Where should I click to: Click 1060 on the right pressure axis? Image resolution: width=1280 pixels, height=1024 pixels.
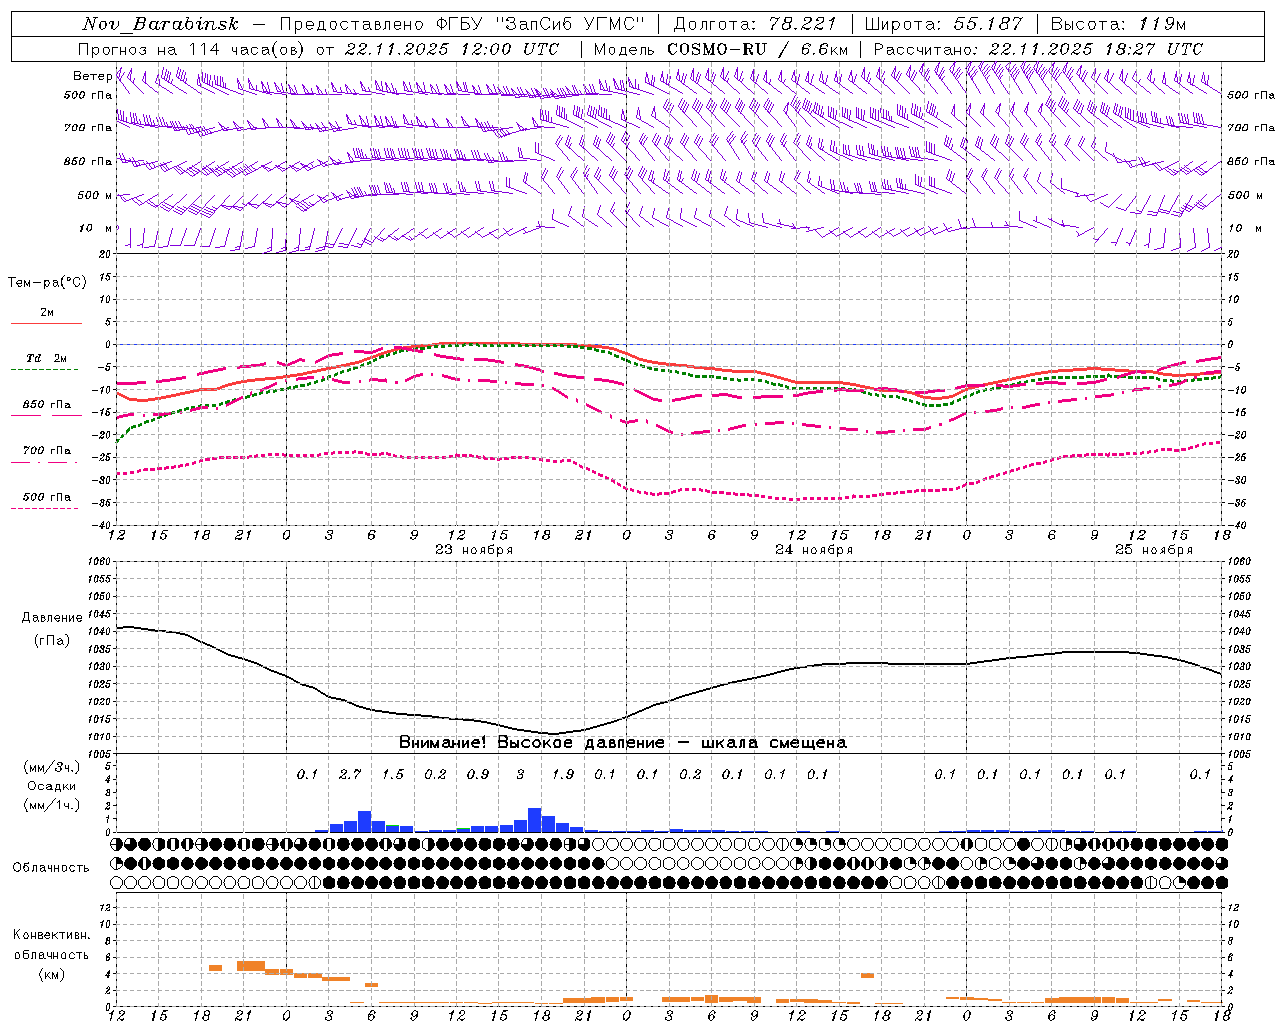coord(1239,561)
